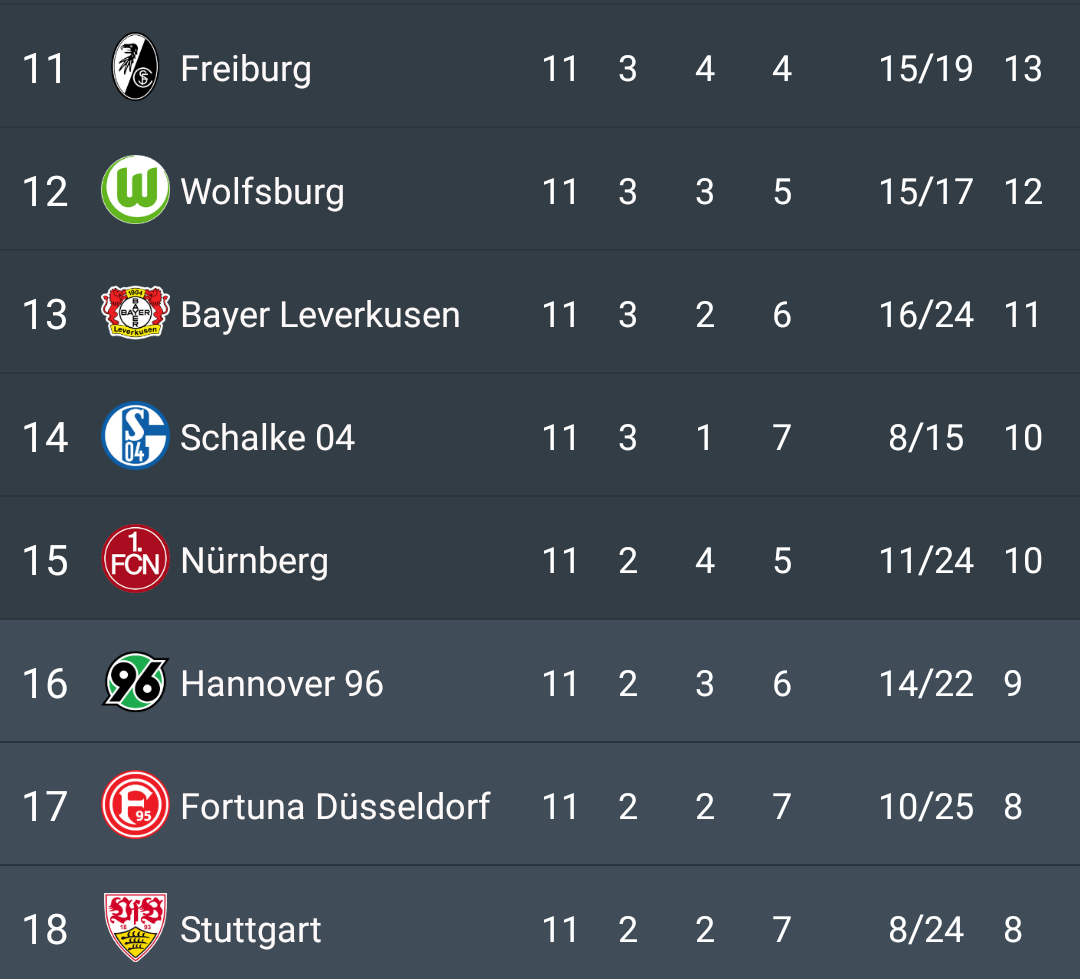Click position number 16 for Hannover
Viewport: 1080px width, 979px height.
pyautogui.click(x=45, y=683)
